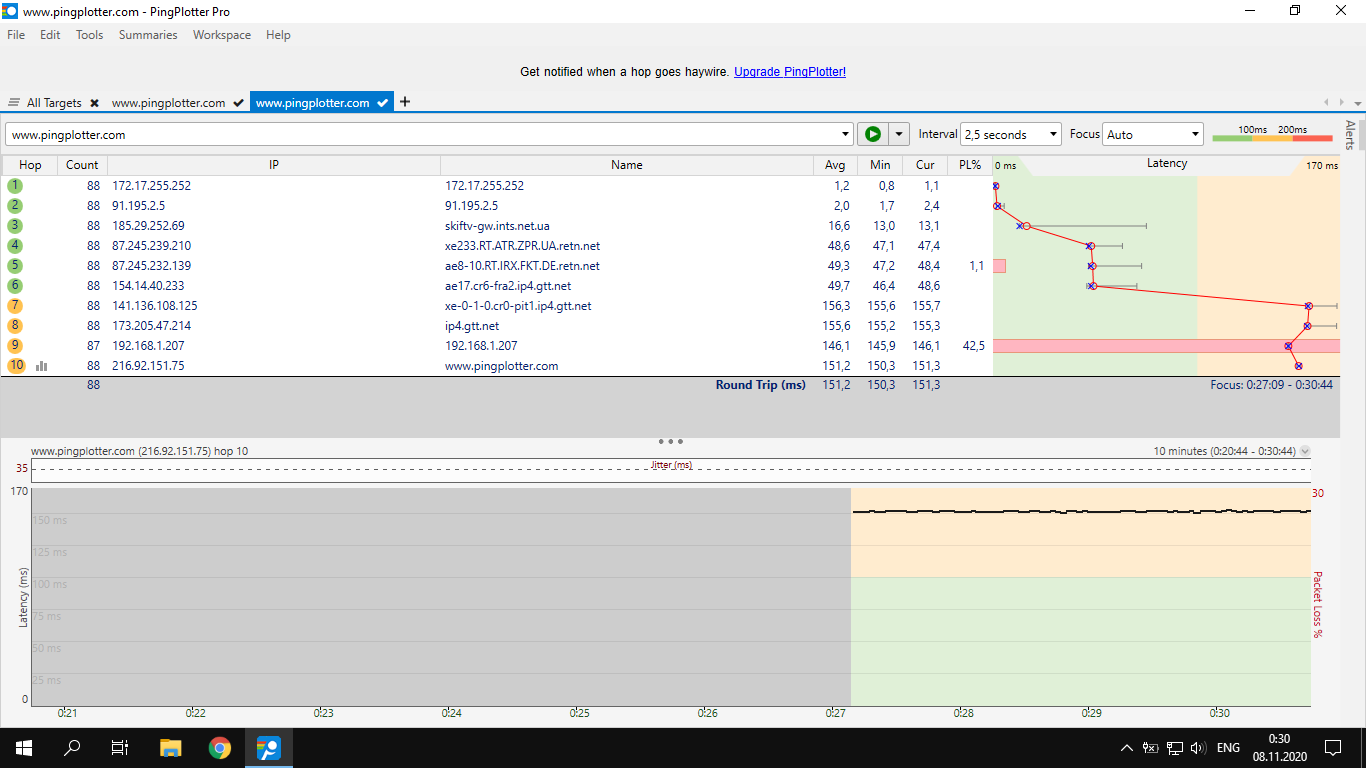Sort by the Name column header
The height and width of the screenshot is (768, 1366).
pos(627,165)
